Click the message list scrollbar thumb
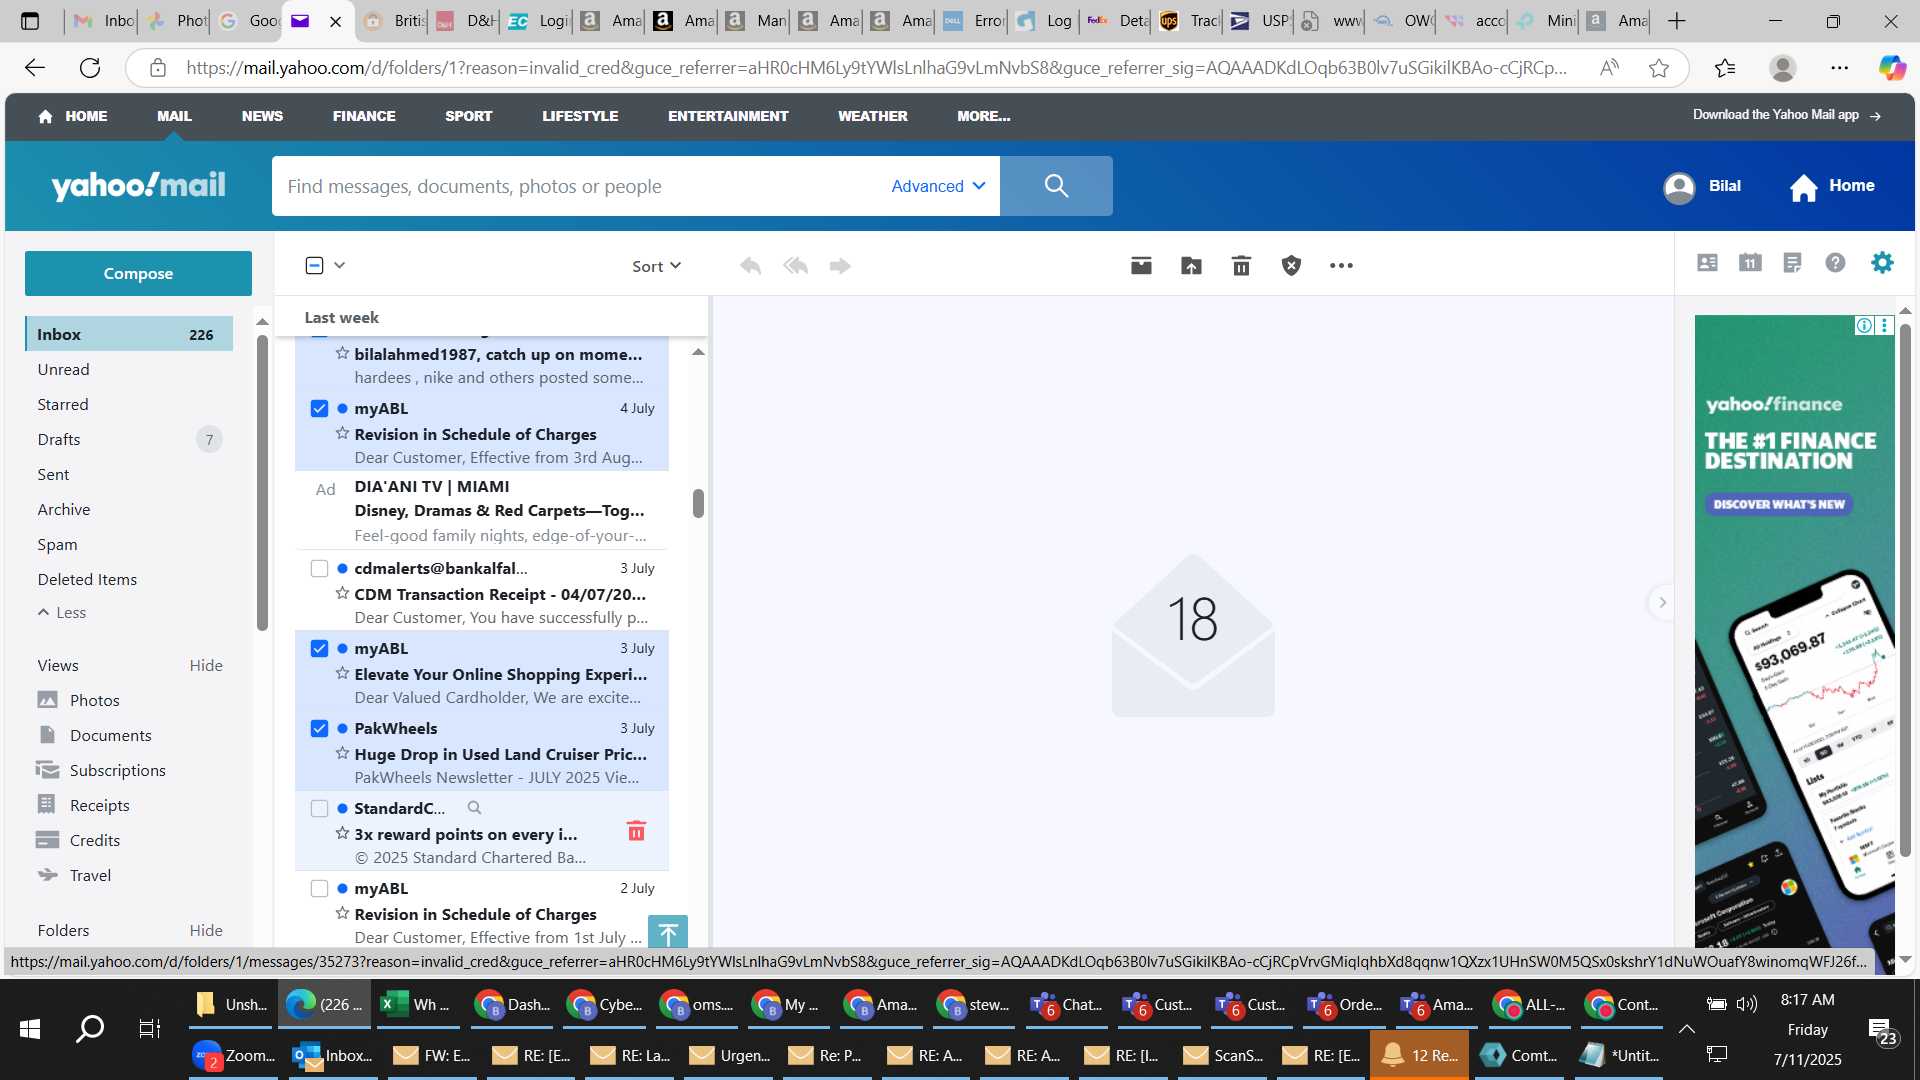This screenshot has width=1920, height=1080. click(x=698, y=503)
